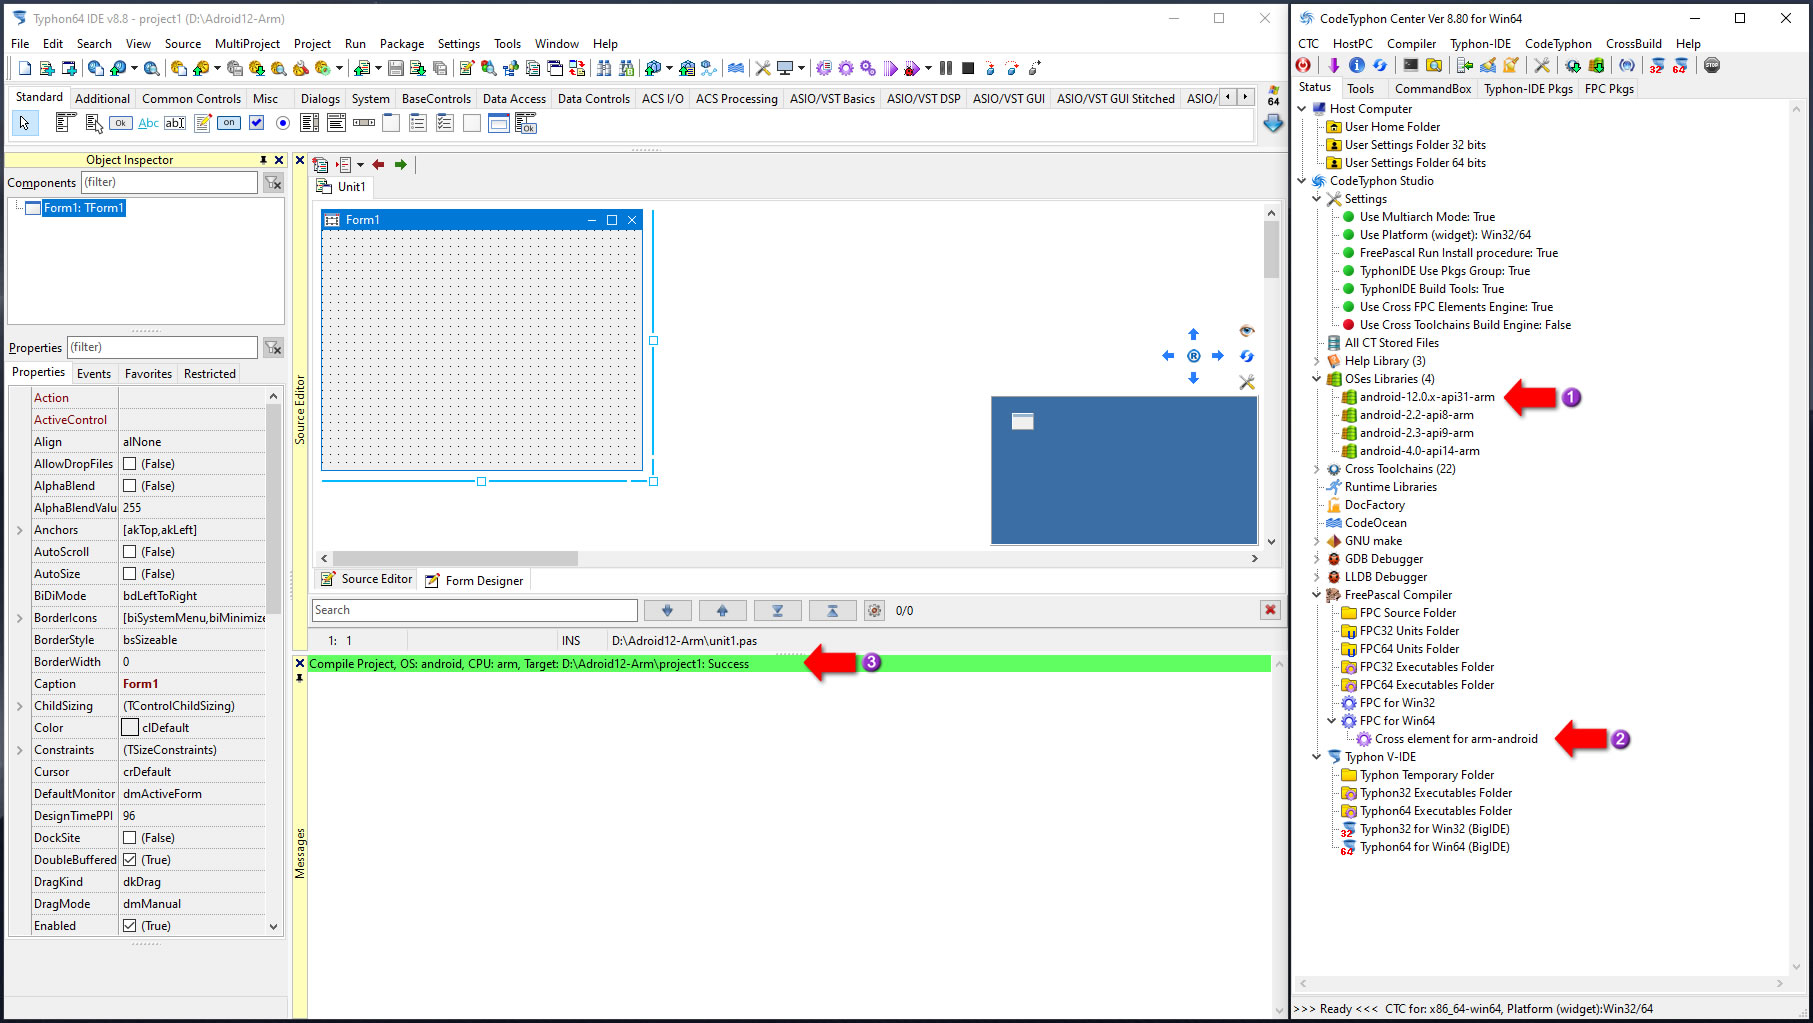Expand the Anchors property
Viewport: 1813px width, 1023px height.
[19, 530]
